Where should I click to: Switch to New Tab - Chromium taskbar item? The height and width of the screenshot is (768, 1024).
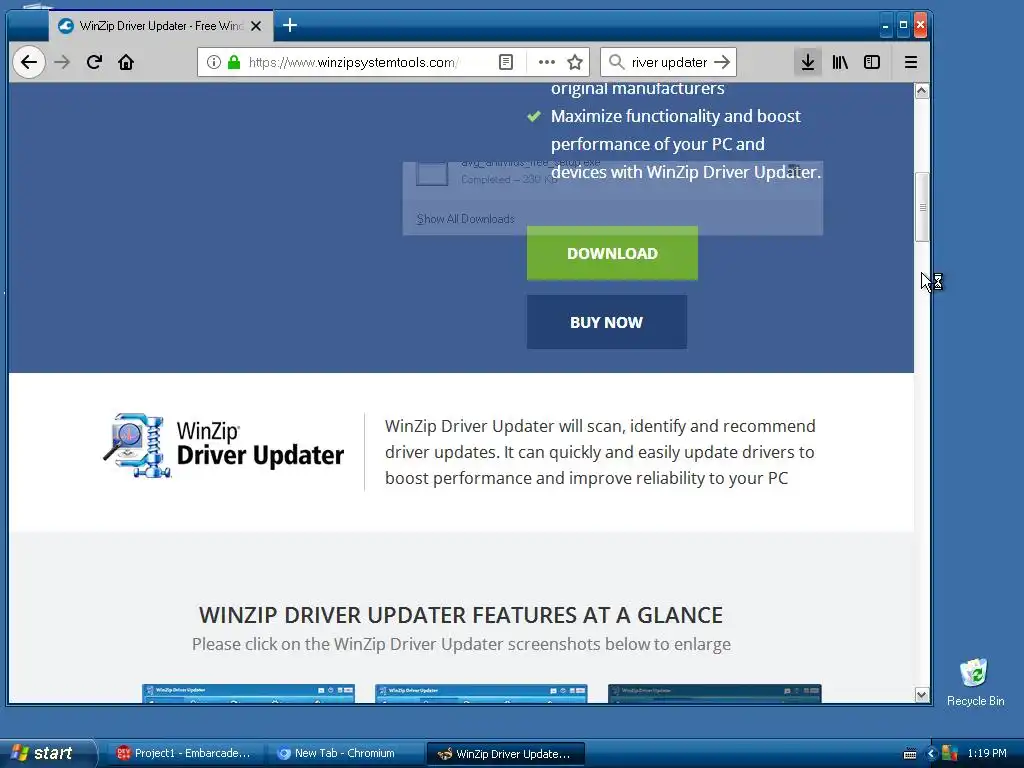click(x=344, y=753)
